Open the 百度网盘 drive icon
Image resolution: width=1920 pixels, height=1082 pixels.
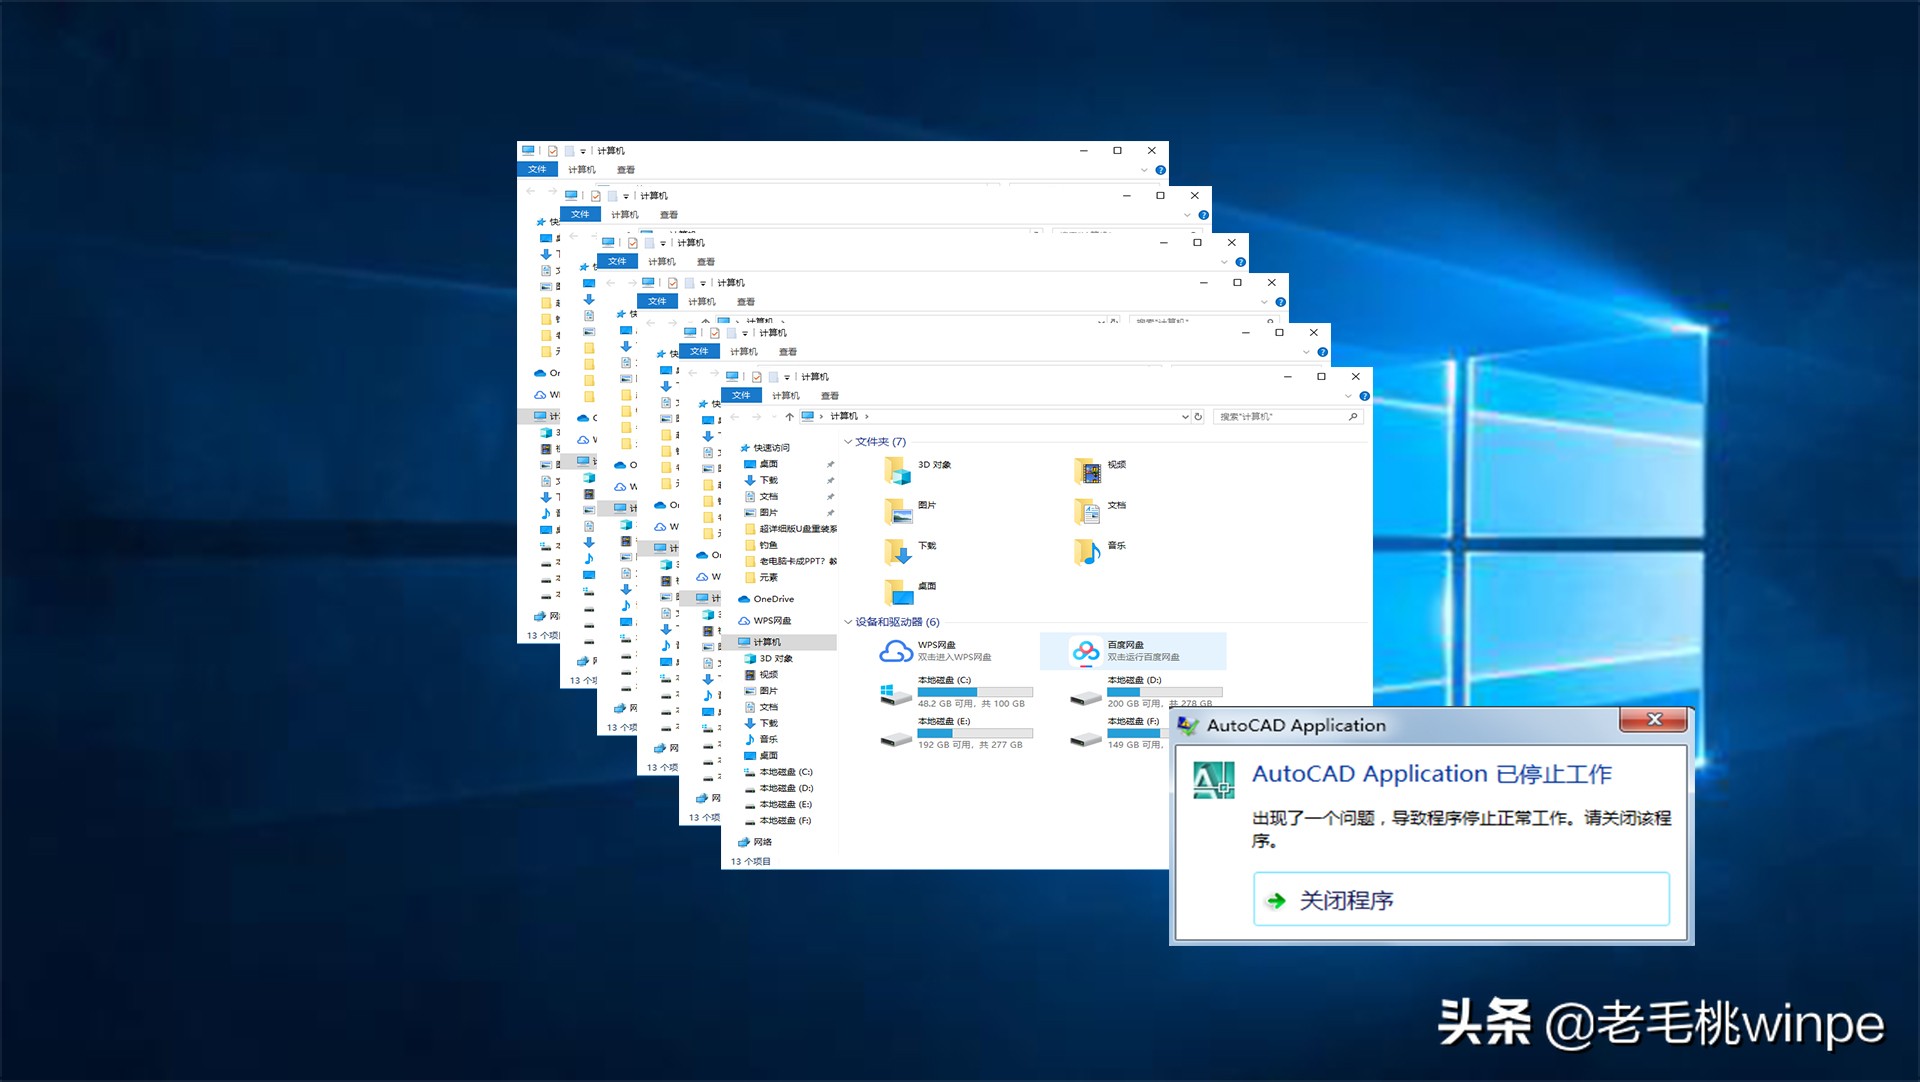(x=1085, y=652)
